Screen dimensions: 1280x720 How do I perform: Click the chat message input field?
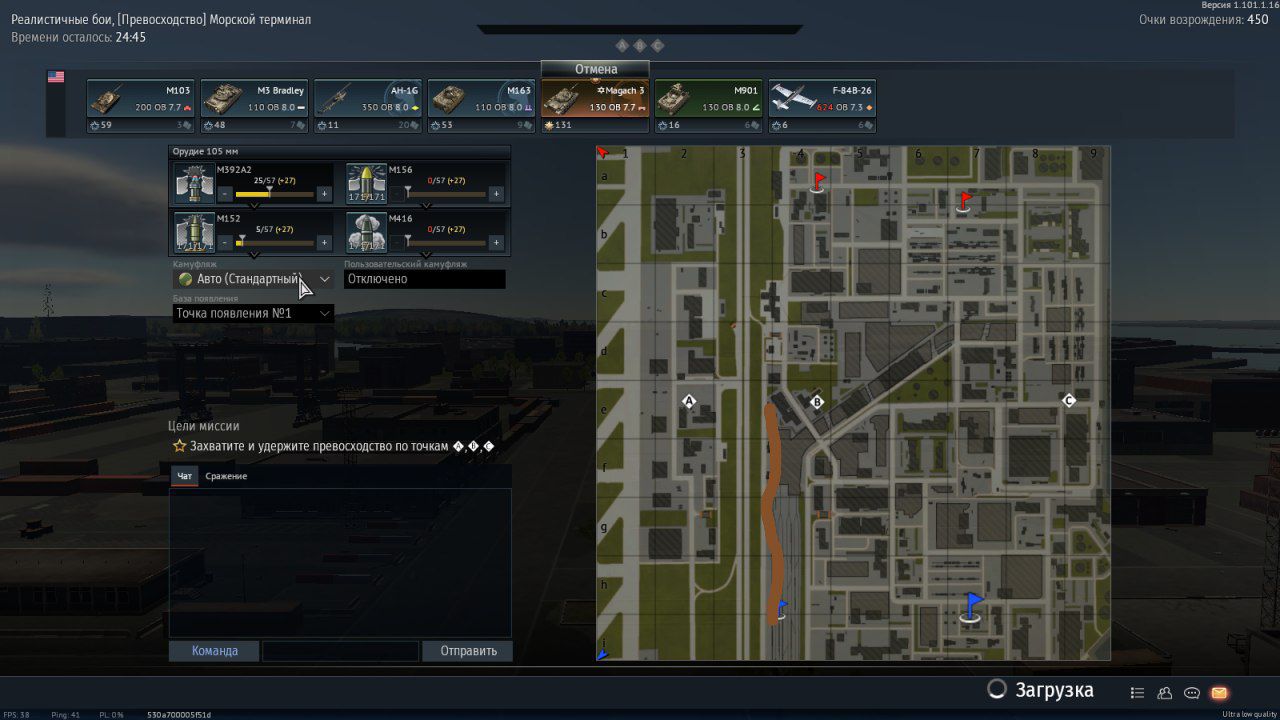(x=341, y=651)
